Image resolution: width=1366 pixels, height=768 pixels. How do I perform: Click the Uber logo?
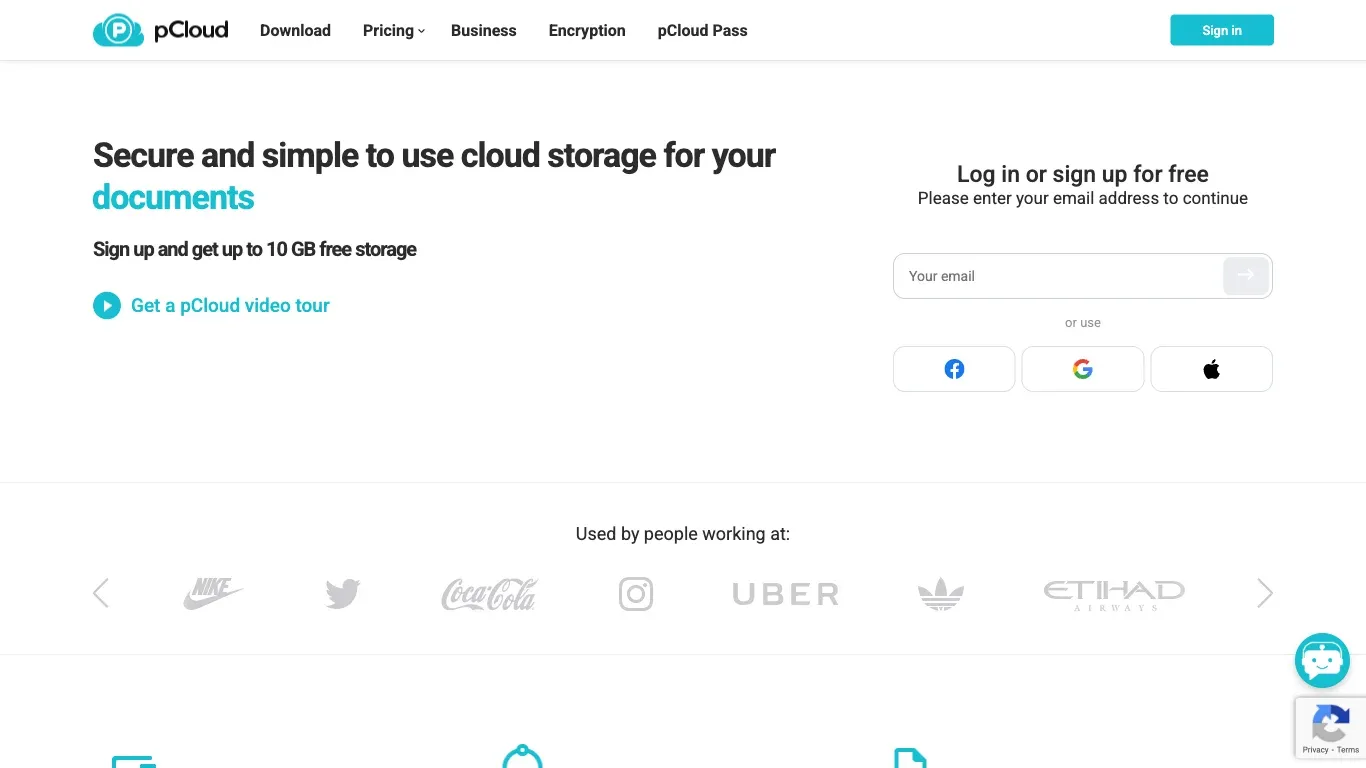tap(786, 595)
